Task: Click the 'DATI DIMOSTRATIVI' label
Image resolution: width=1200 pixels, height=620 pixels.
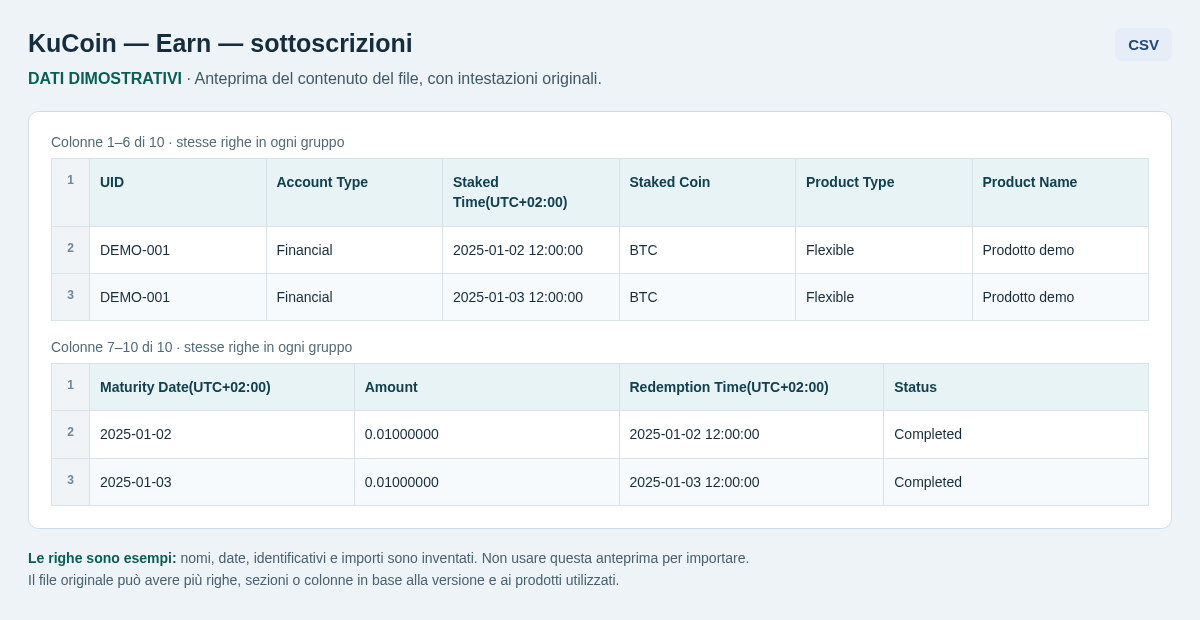Action: (x=105, y=78)
